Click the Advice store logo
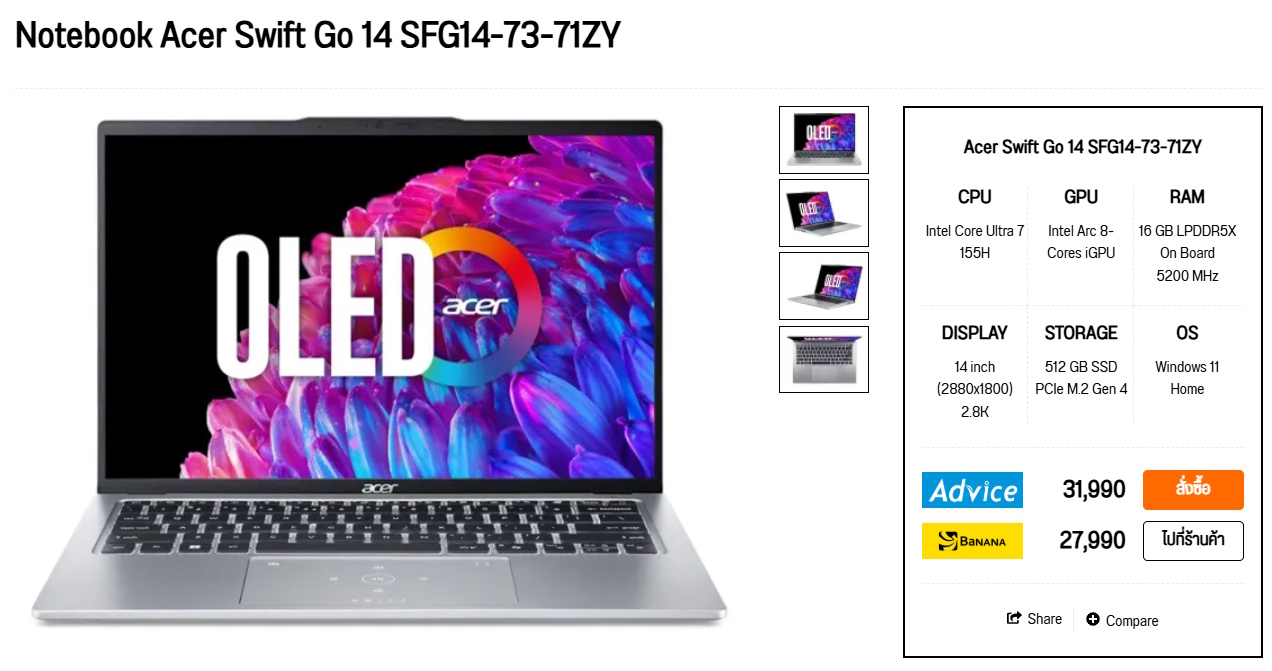Image resolution: width=1272 pixels, height=671 pixels. coord(972,490)
